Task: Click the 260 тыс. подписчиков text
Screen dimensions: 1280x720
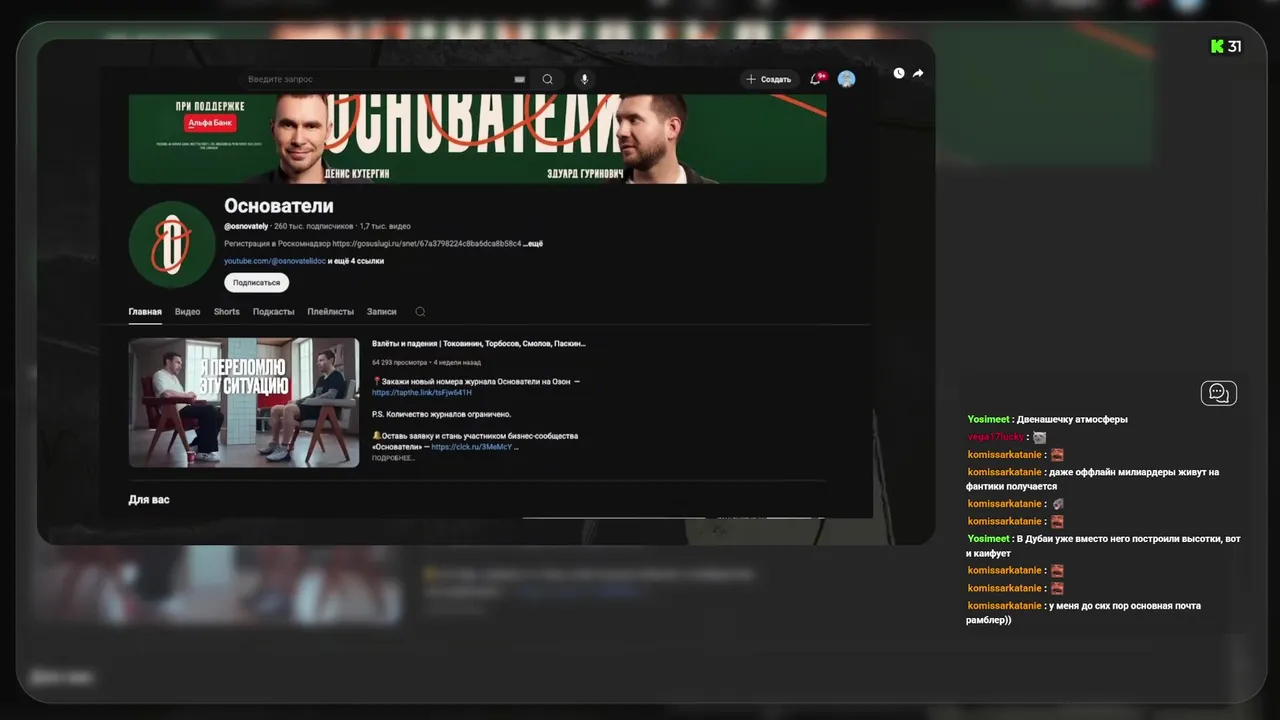Action: coord(313,227)
